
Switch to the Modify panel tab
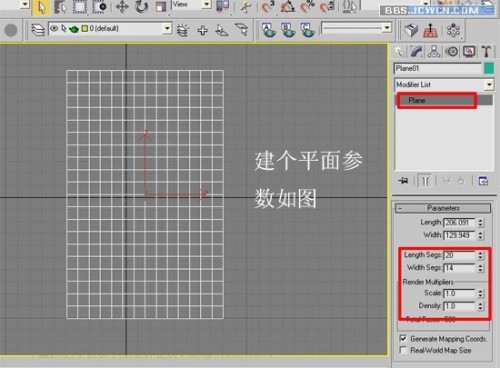(417, 52)
